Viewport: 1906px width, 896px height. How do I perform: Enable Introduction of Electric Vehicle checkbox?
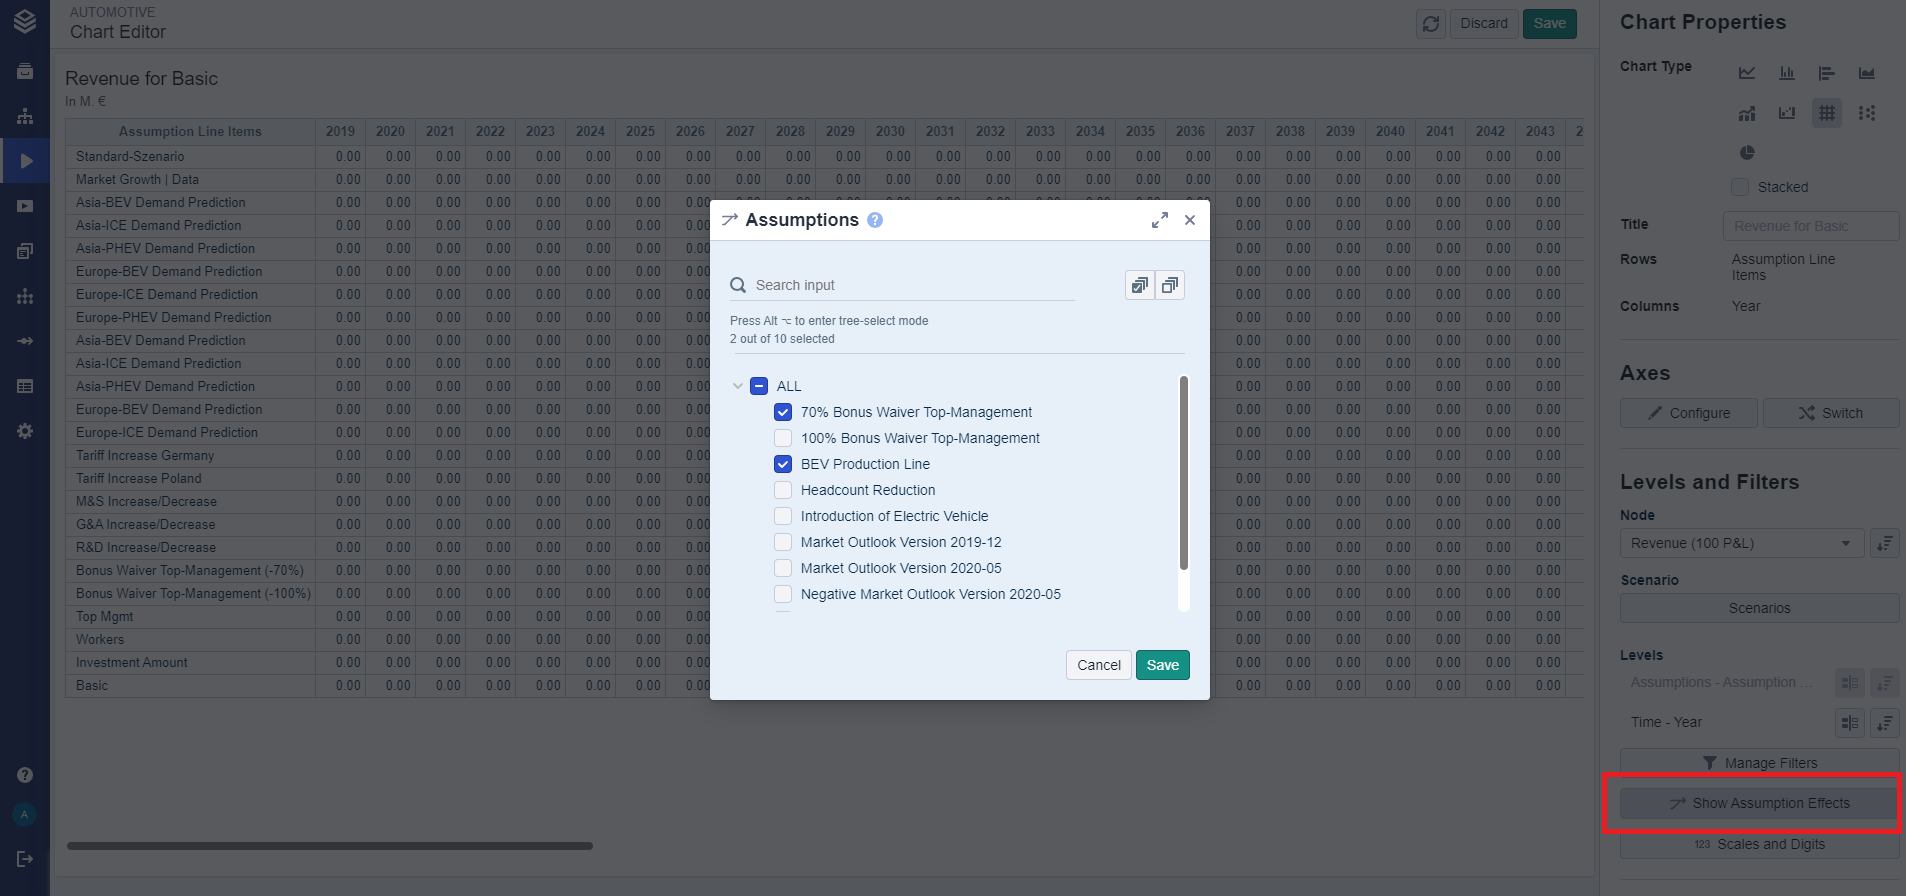click(783, 516)
